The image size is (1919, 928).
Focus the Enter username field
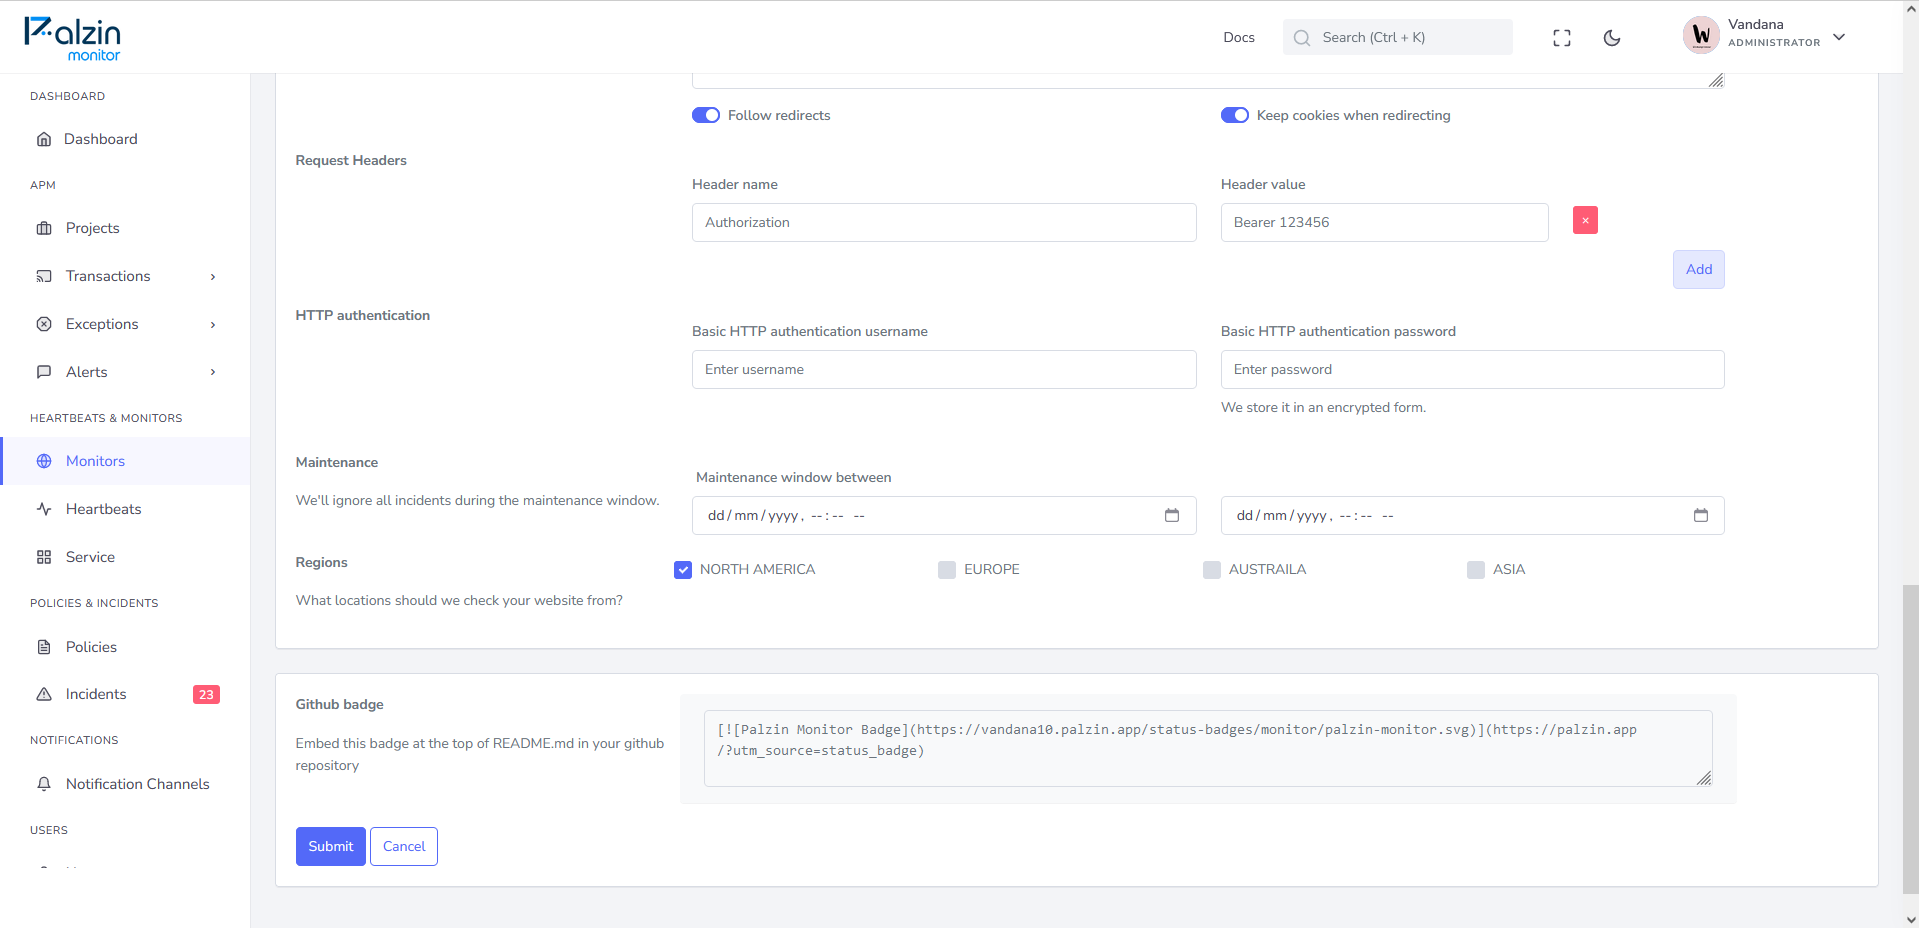(x=944, y=369)
